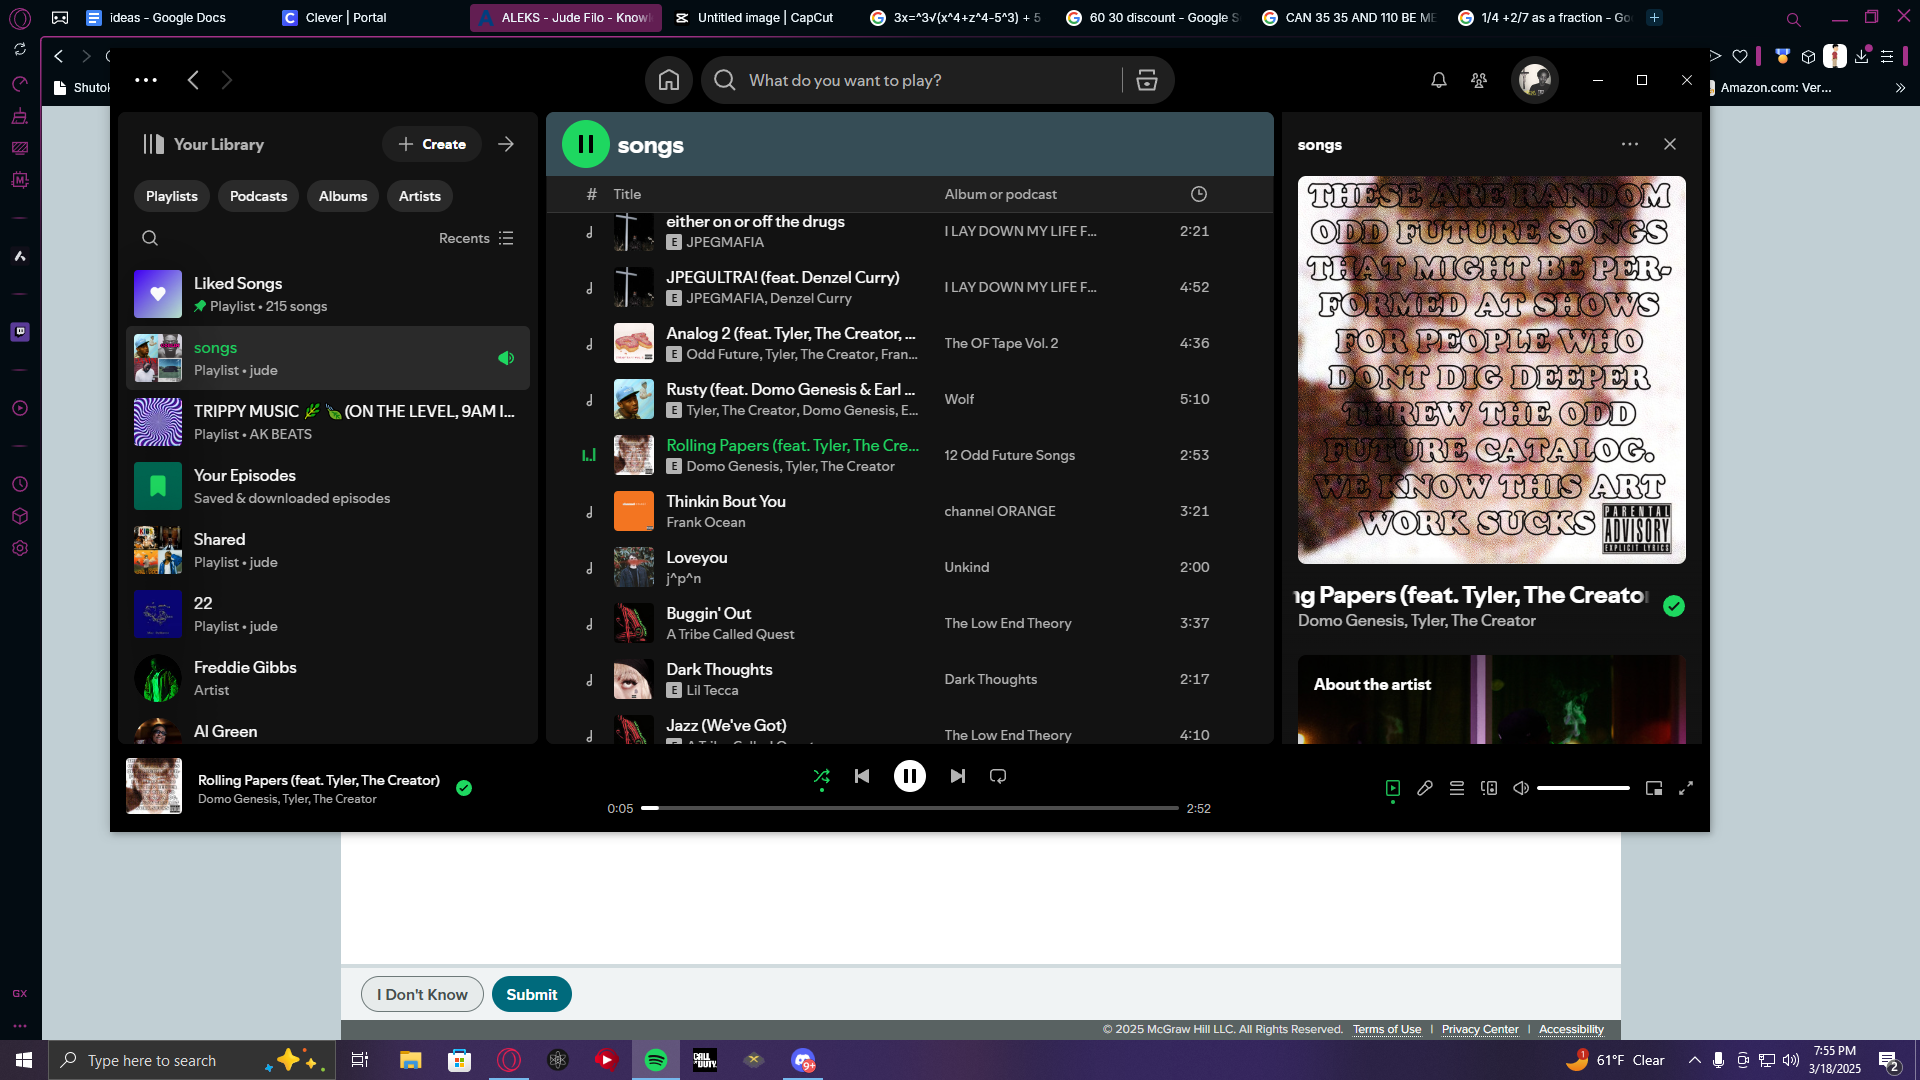The width and height of the screenshot is (1920, 1080).
Task: Open Windows Start menu
Action: (x=24, y=1060)
